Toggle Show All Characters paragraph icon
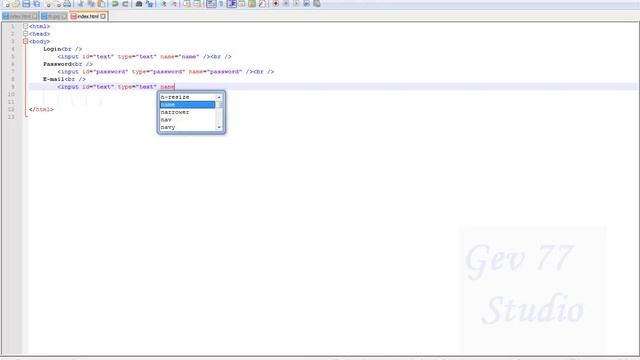Viewport: 640px width, 360px height. pyautogui.click(x=221, y=4)
